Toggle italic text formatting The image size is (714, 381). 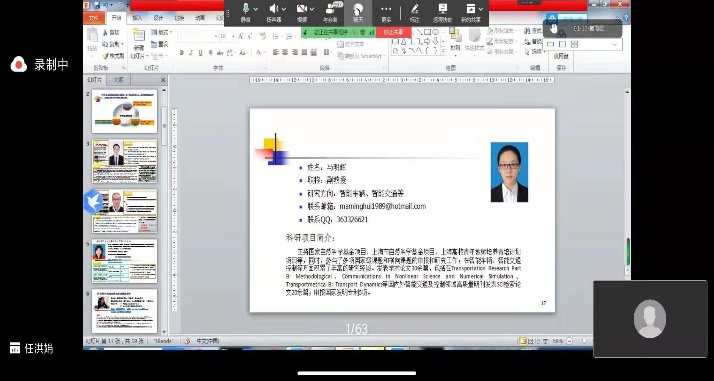191,53
